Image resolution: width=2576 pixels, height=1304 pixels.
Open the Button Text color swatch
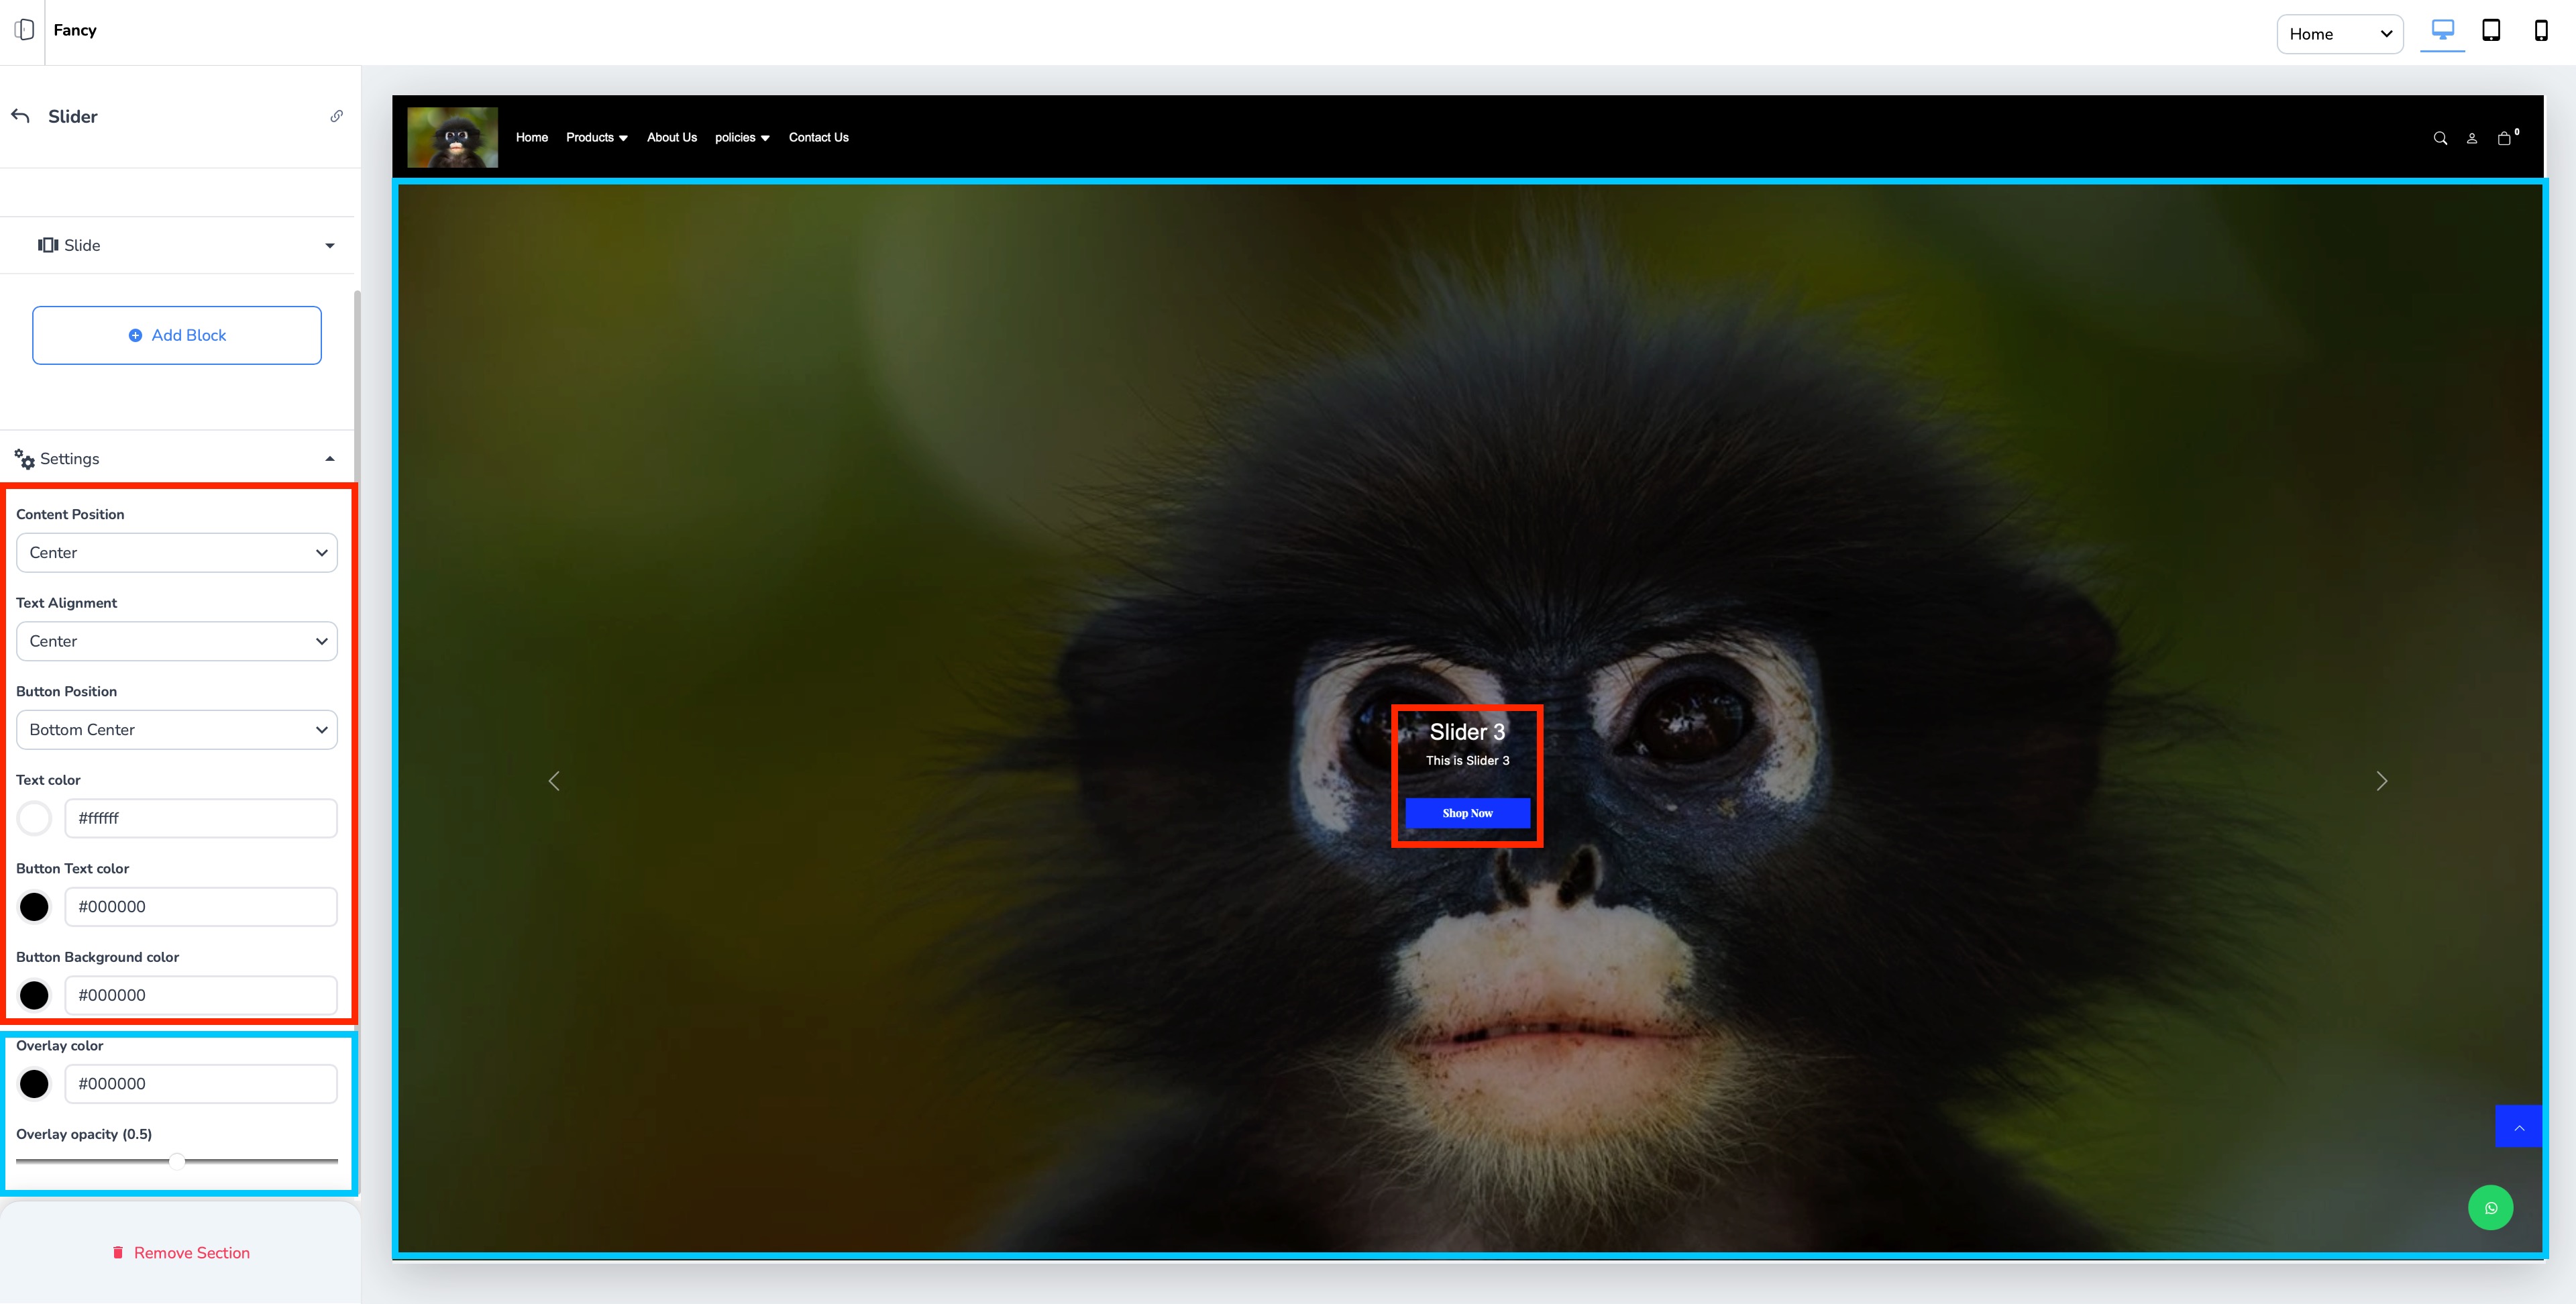click(34, 907)
